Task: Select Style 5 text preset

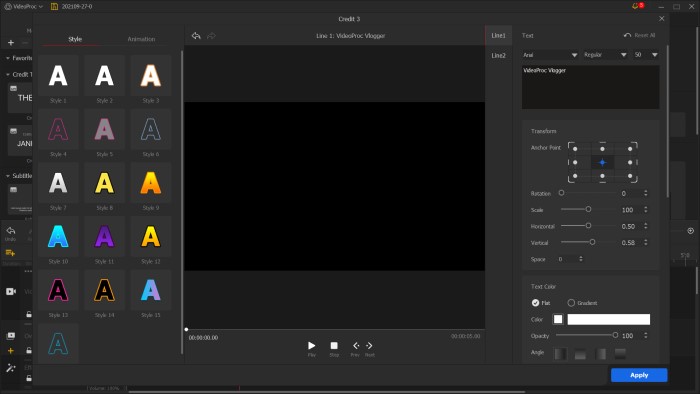Action: tap(104, 129)
